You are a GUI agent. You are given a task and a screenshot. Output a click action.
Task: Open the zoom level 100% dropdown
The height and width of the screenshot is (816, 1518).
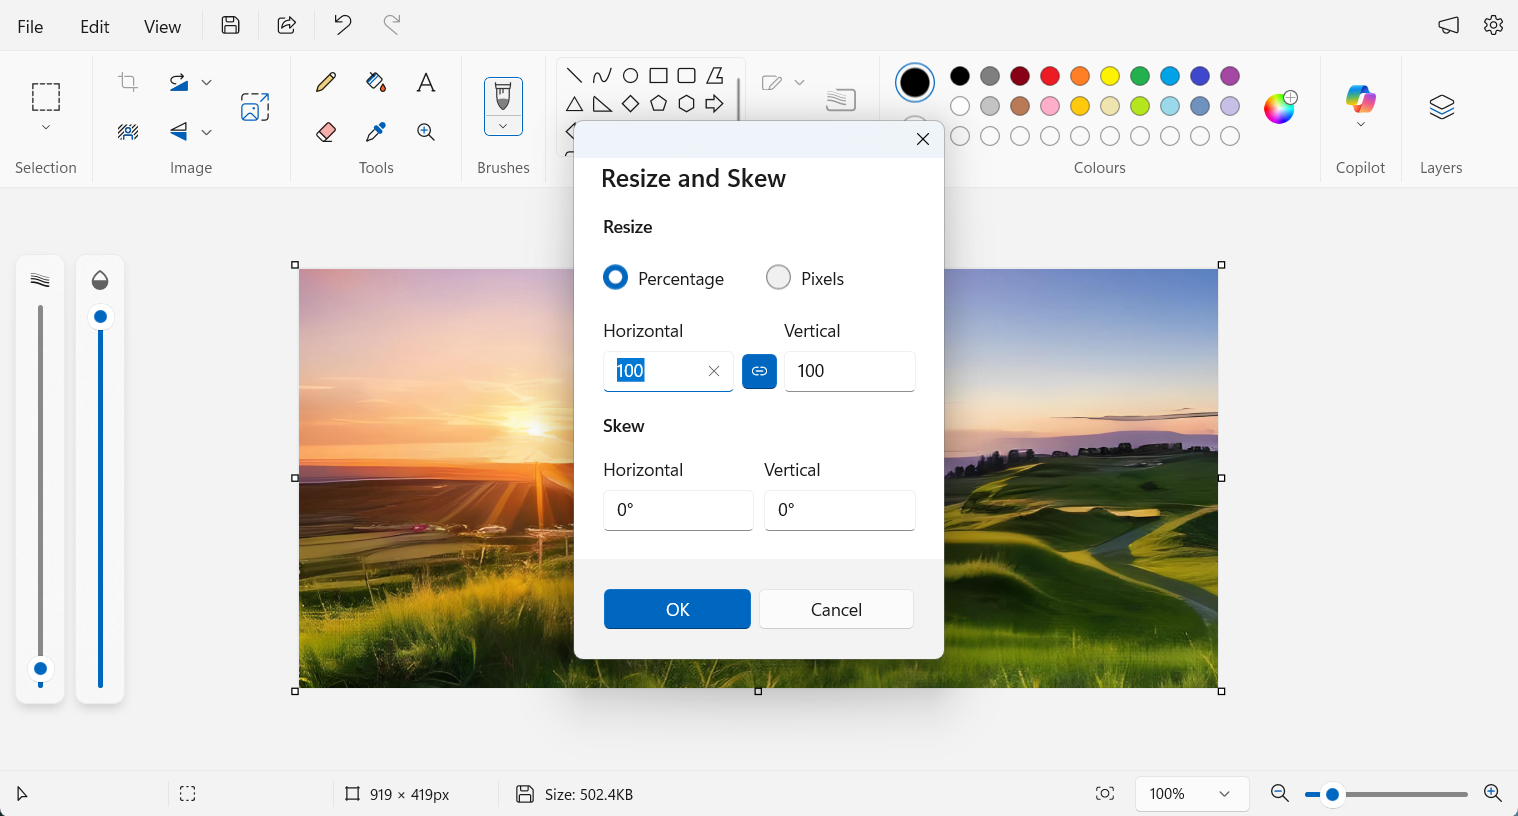pyautogui.click(x=1192, y=794)
